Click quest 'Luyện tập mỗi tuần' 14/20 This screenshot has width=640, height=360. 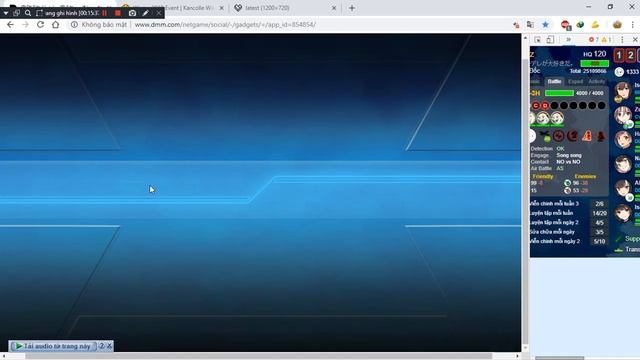(x=569, y=213)
